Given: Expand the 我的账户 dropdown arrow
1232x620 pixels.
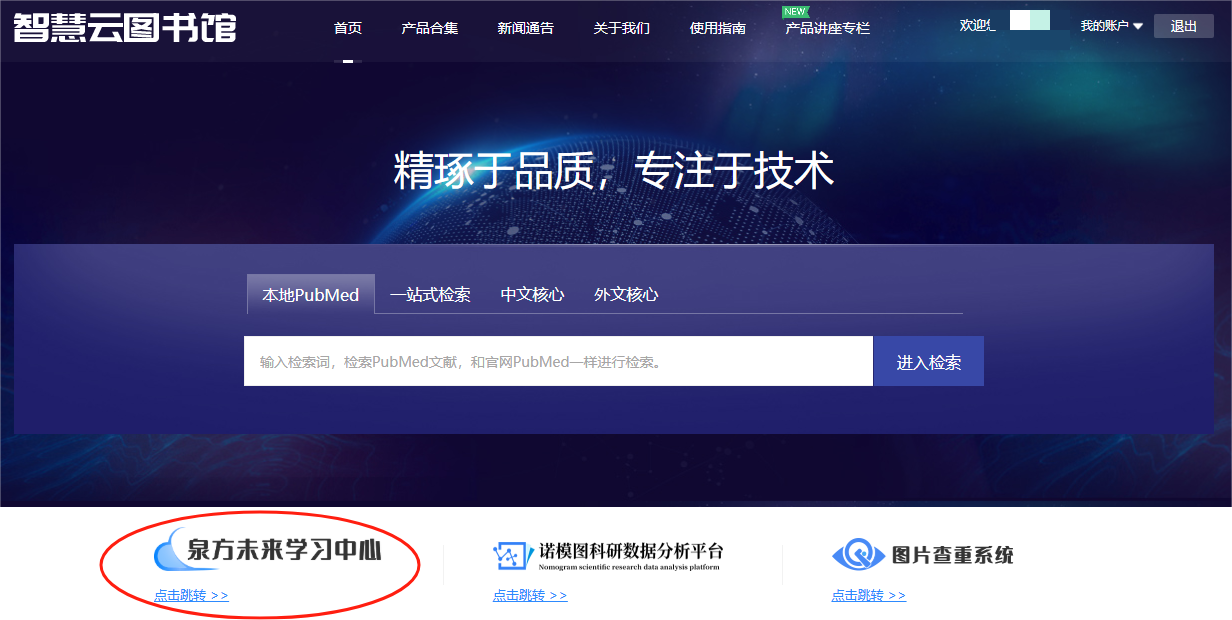Looking at the screenshot, I should (1137, 26).
